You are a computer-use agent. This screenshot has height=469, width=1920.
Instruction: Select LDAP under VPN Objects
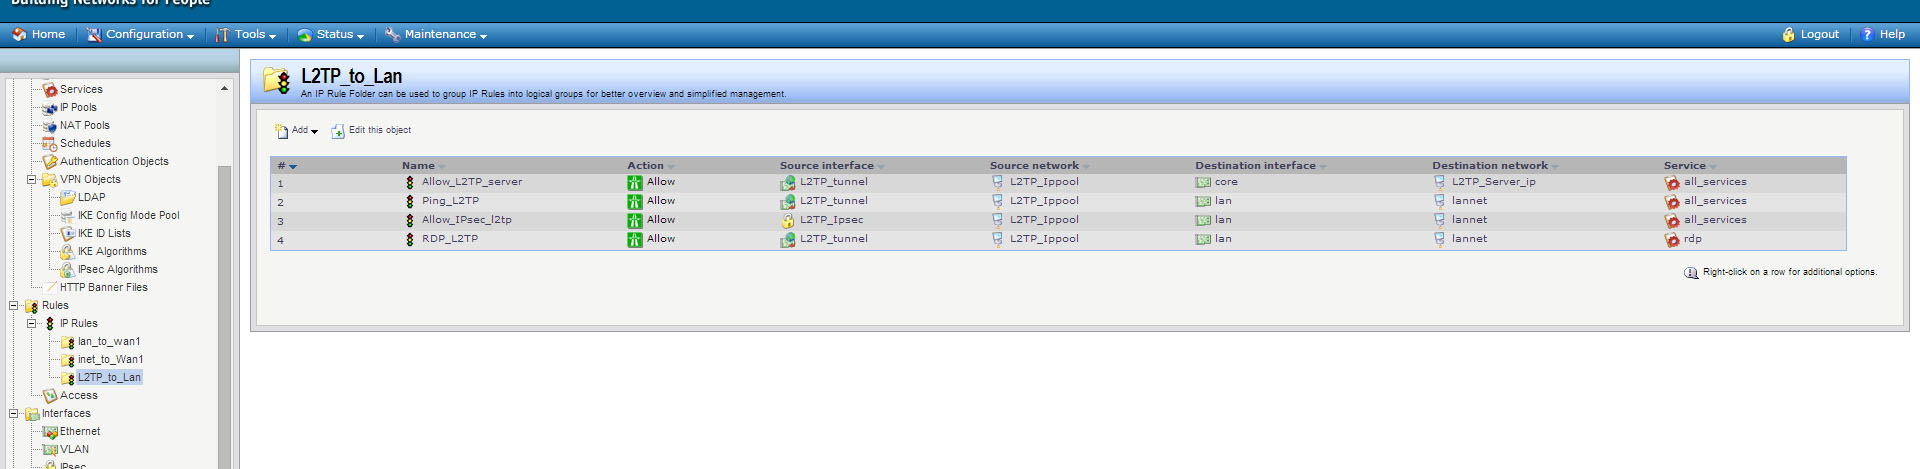coord(91,198)
